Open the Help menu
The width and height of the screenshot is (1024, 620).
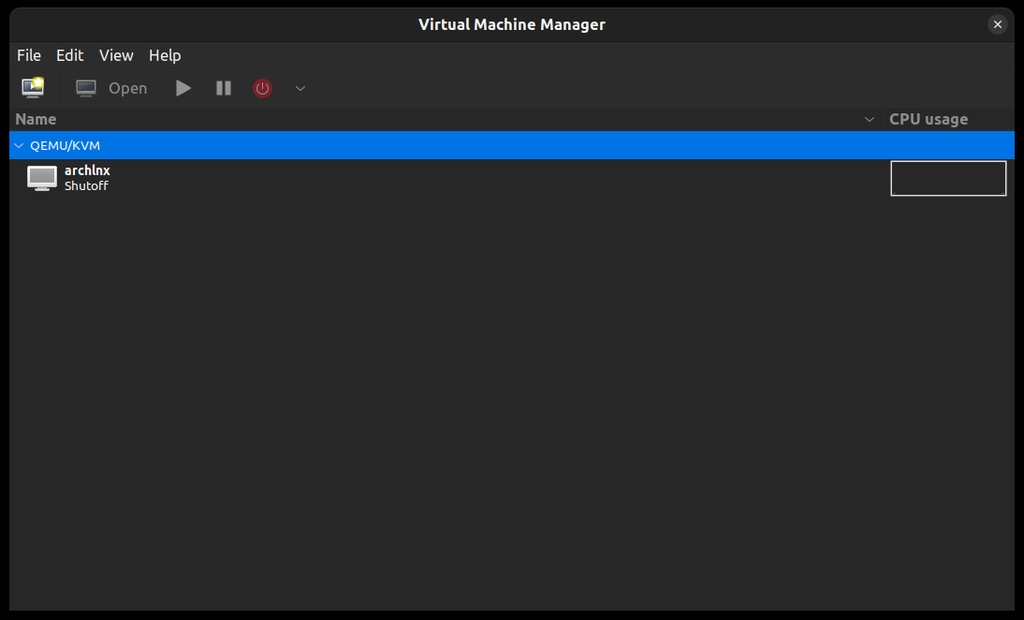[165, 55]
